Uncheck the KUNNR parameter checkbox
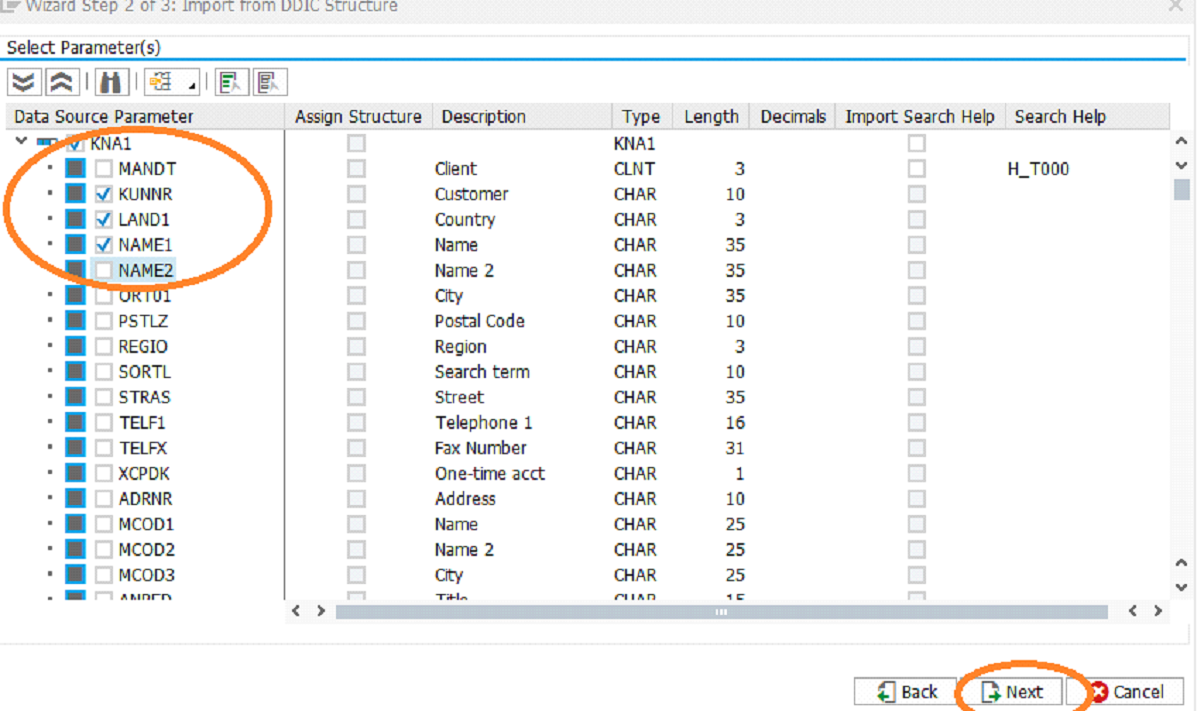The width and height of the screenshot is (1204, 711). click(x=106, y=194)
